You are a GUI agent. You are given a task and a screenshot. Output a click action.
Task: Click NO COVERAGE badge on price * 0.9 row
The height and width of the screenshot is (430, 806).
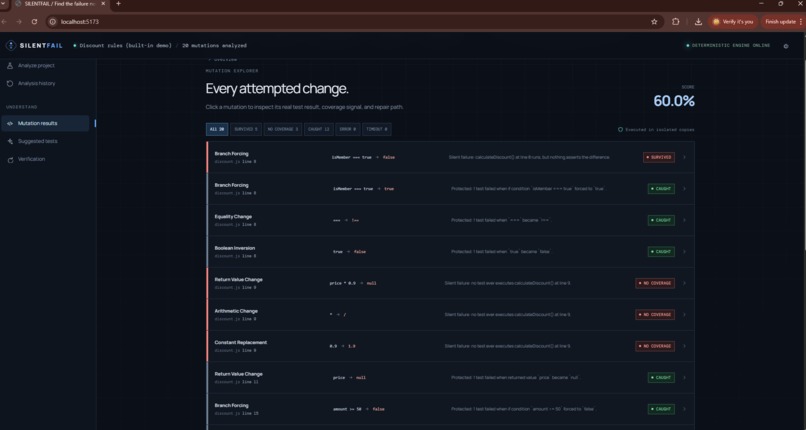(x=655, y=283)
